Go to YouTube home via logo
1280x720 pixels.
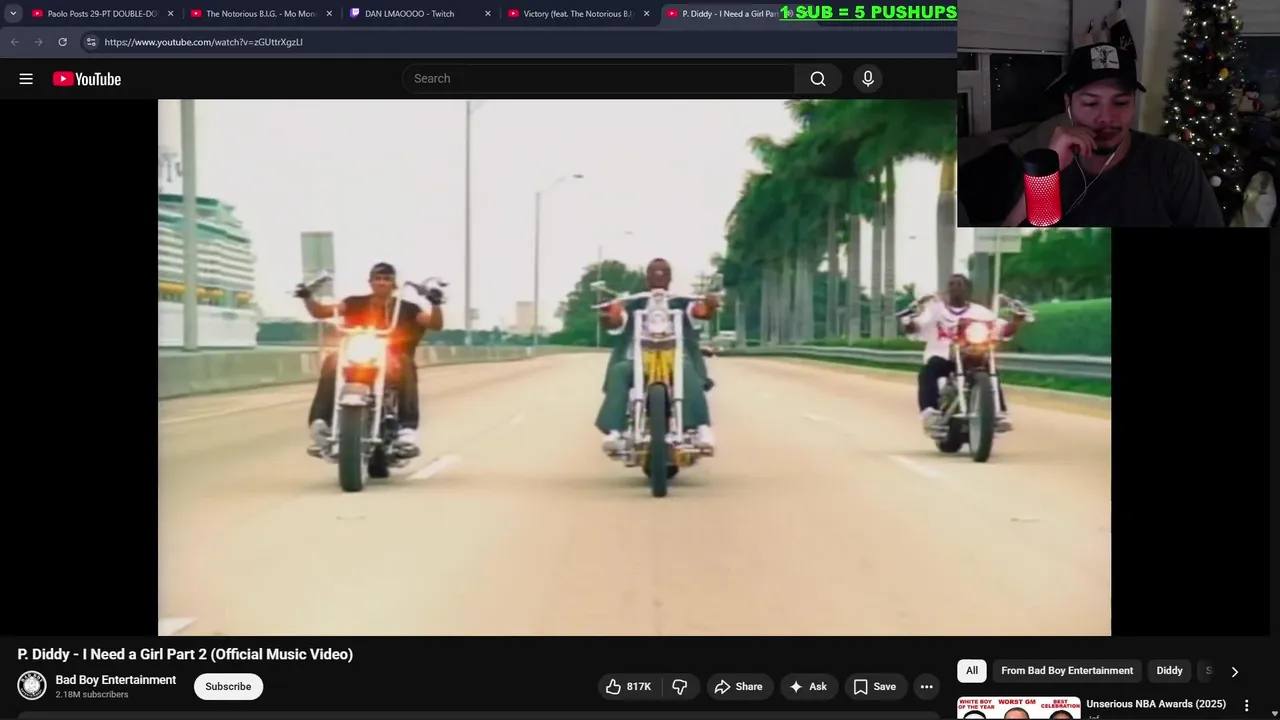point(87,79)
